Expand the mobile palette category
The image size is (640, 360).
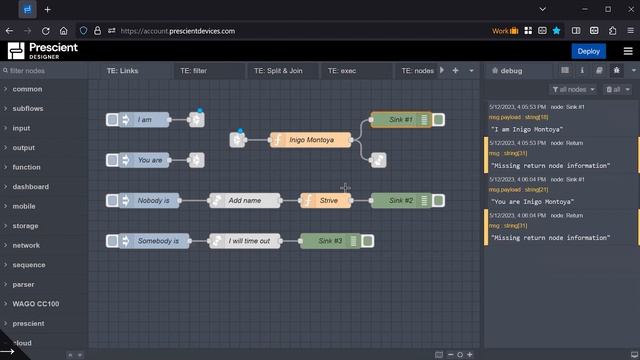click(24, 206)
